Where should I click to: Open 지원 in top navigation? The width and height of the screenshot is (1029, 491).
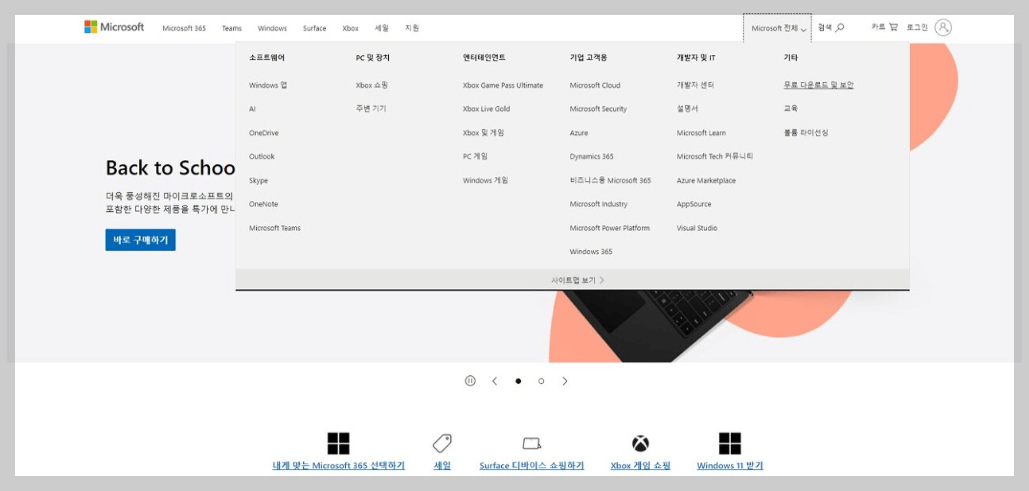click(x=412, y=28)
